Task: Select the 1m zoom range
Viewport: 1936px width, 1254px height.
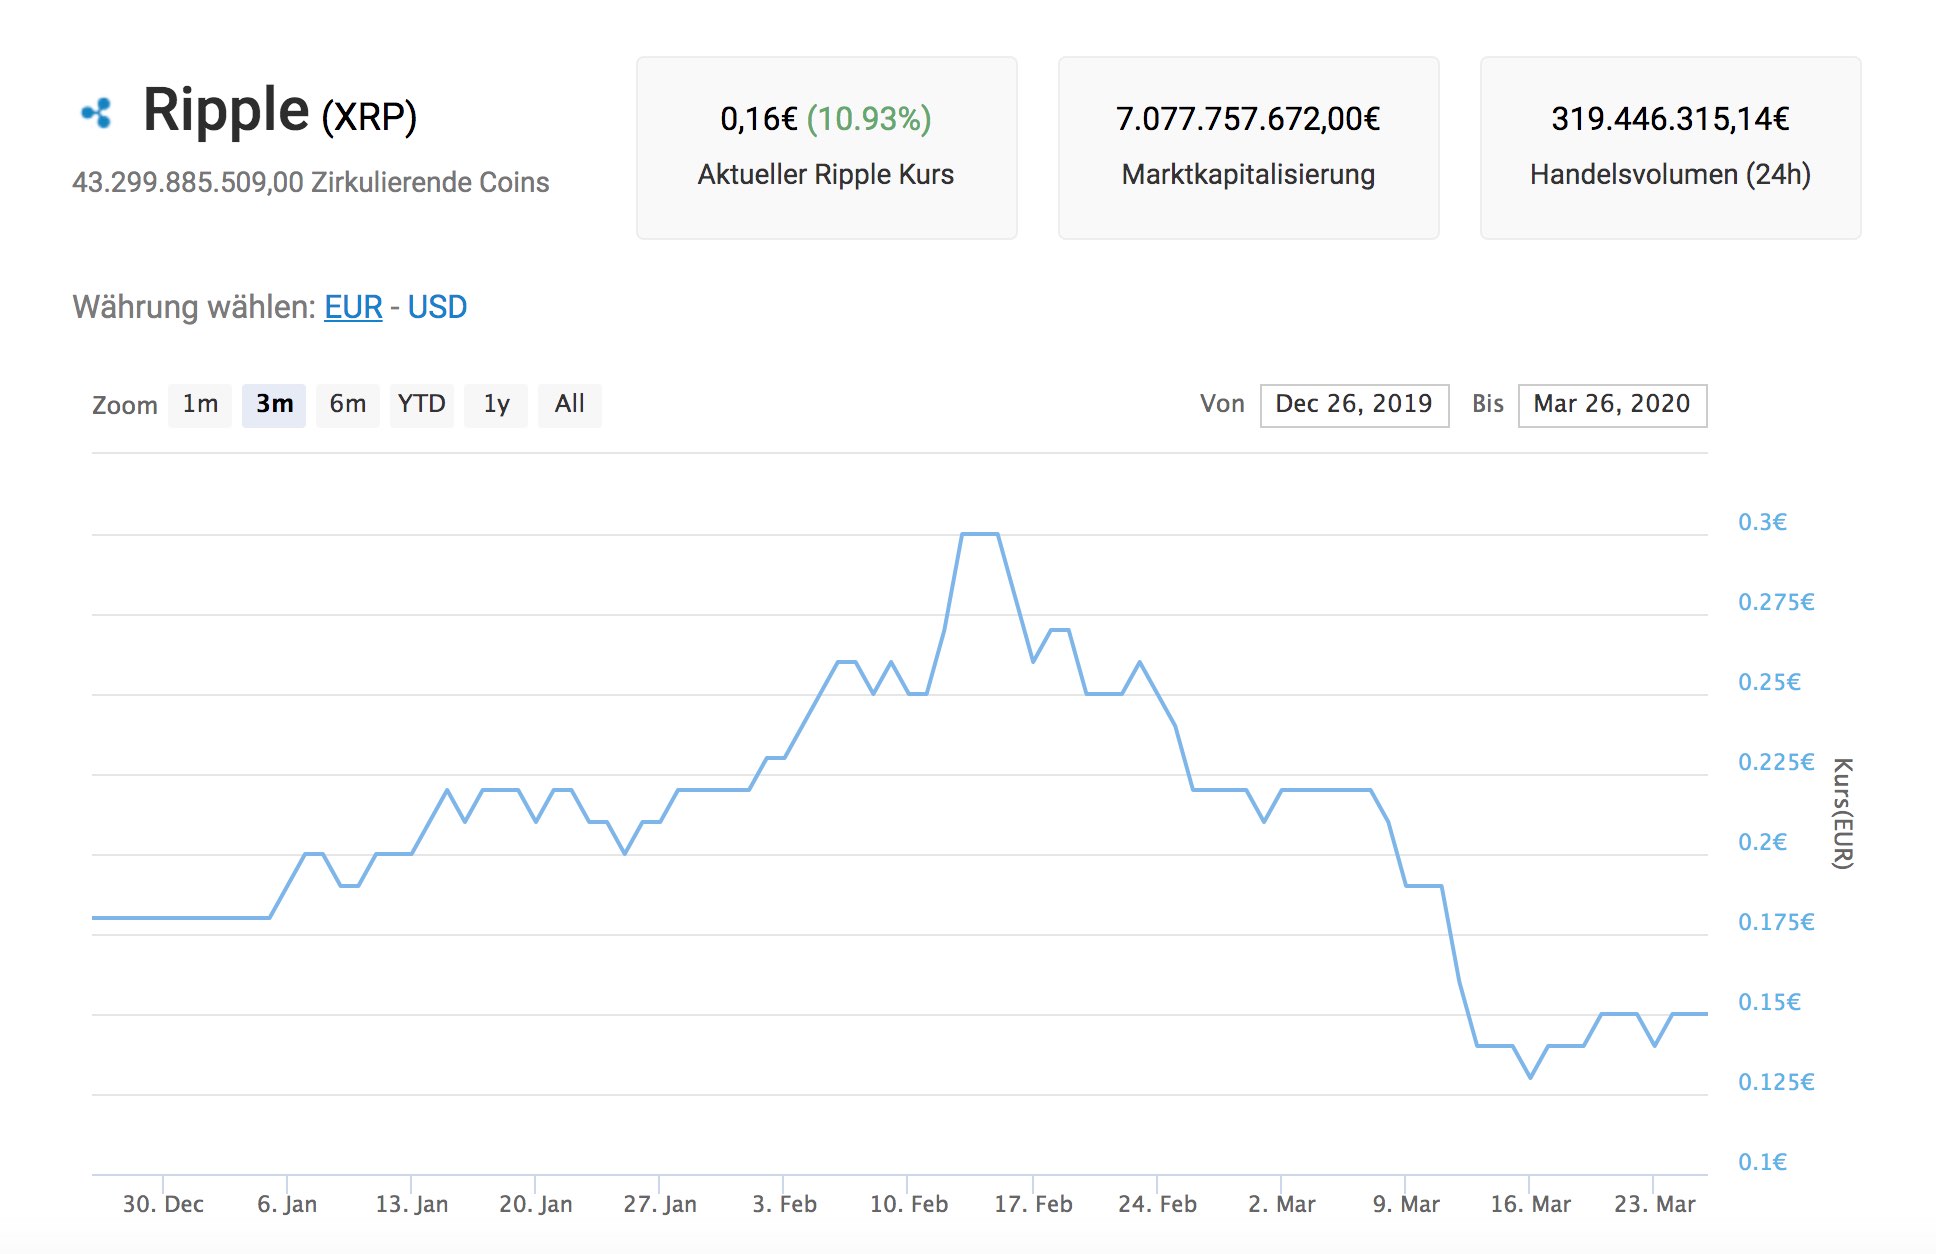Action: [x=200, y=405]
